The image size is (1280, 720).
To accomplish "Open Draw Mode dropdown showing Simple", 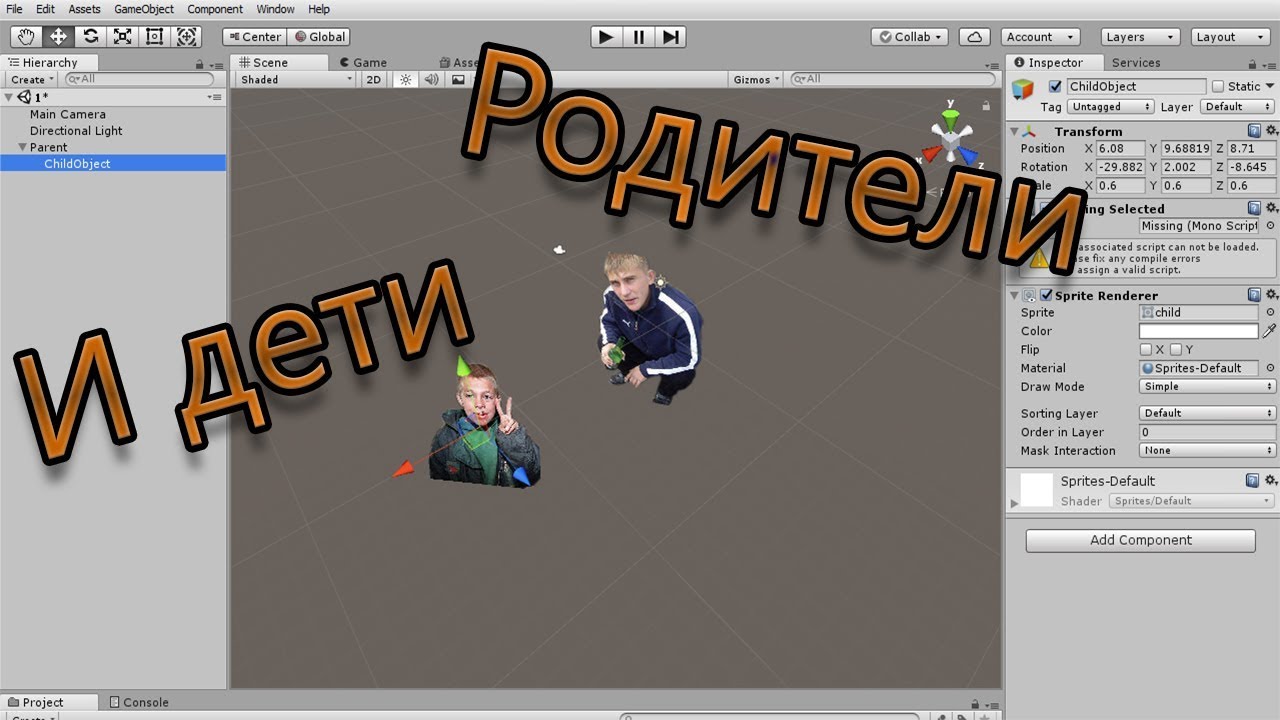I will (1208, 387).
